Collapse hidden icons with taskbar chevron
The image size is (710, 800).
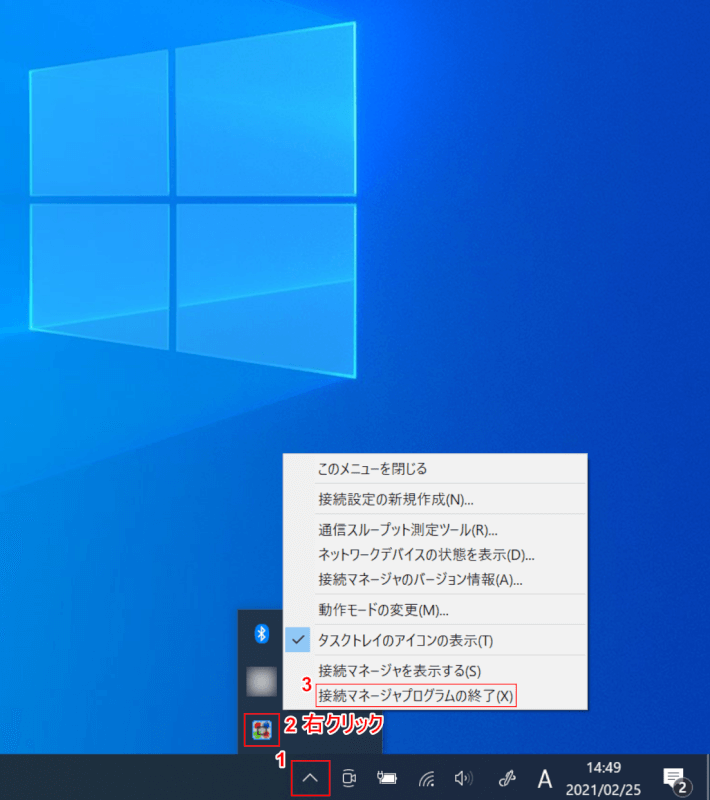point(310,778)
